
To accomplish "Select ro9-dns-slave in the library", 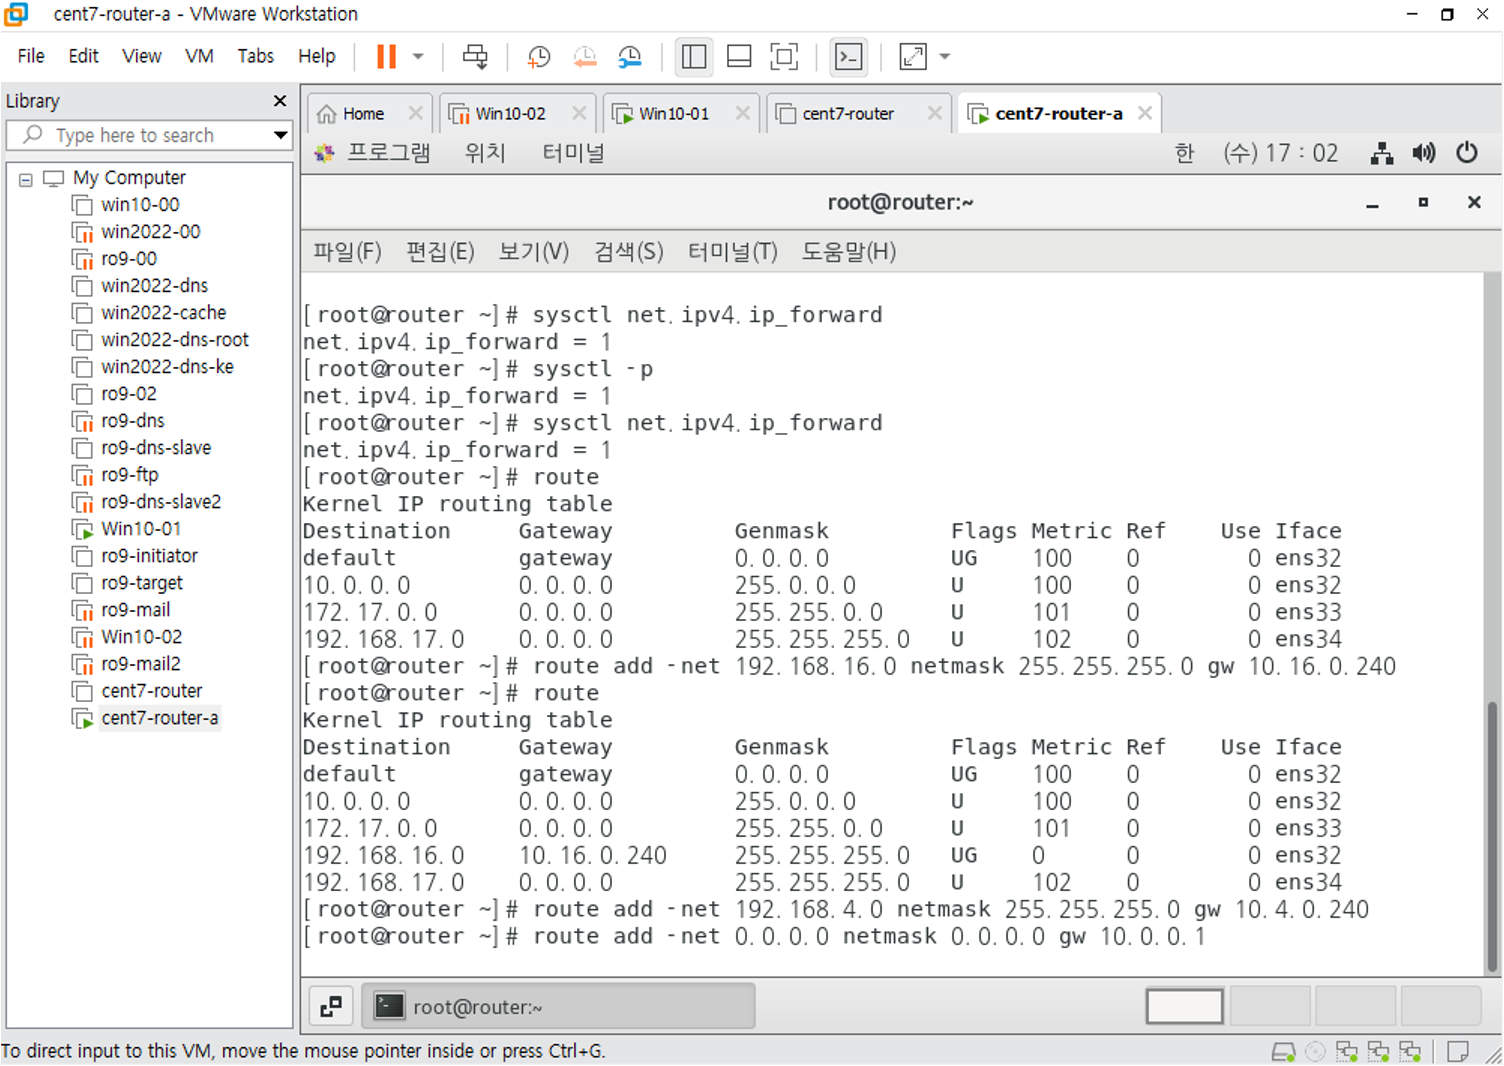I will coord(155,448).
